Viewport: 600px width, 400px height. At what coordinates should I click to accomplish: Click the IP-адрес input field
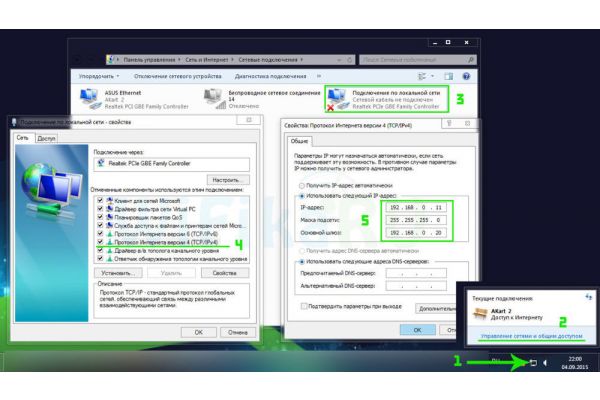click(x=416, y=207)
